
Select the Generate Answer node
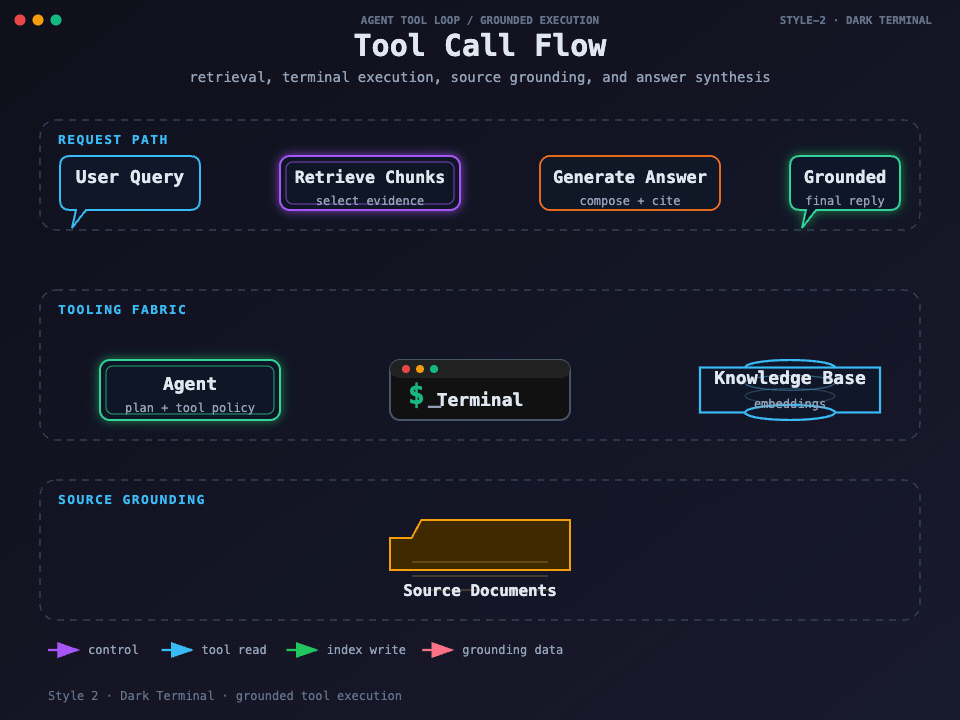point(629,183)
